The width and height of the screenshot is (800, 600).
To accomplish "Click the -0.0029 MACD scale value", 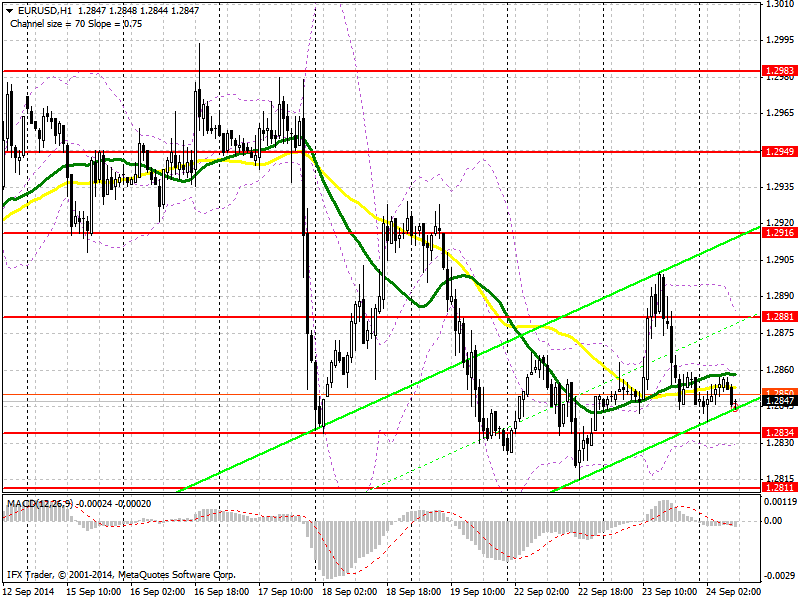I will [779, 576].
